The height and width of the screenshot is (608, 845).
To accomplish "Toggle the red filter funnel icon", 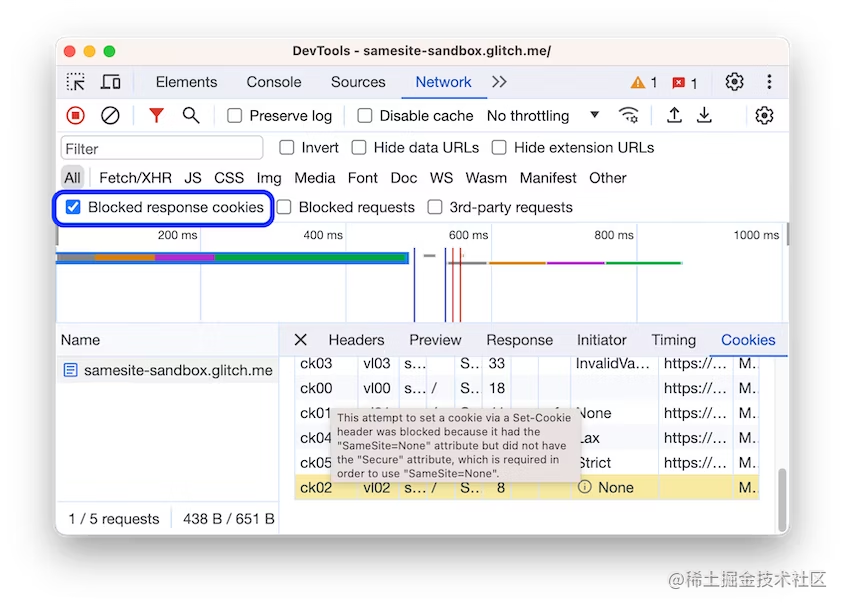I will (156, 115).
